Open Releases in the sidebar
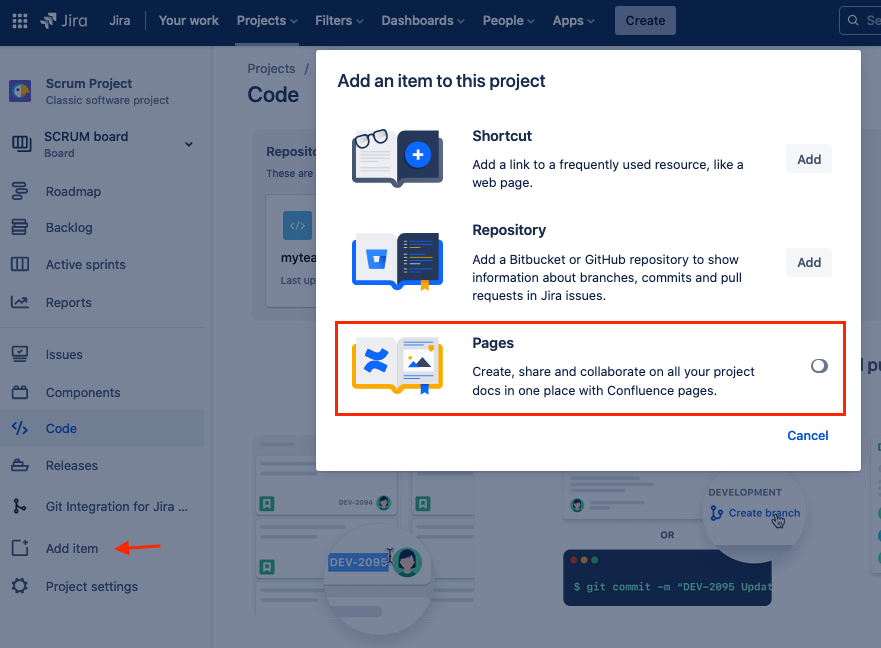Image resolution: width=881 pixels, height=648 pixels. click(x=72, y=466)
